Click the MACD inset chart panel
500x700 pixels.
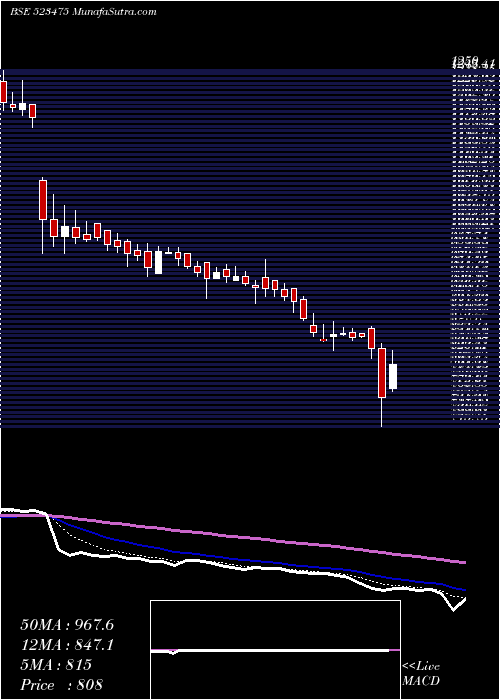tap(275, 650)
